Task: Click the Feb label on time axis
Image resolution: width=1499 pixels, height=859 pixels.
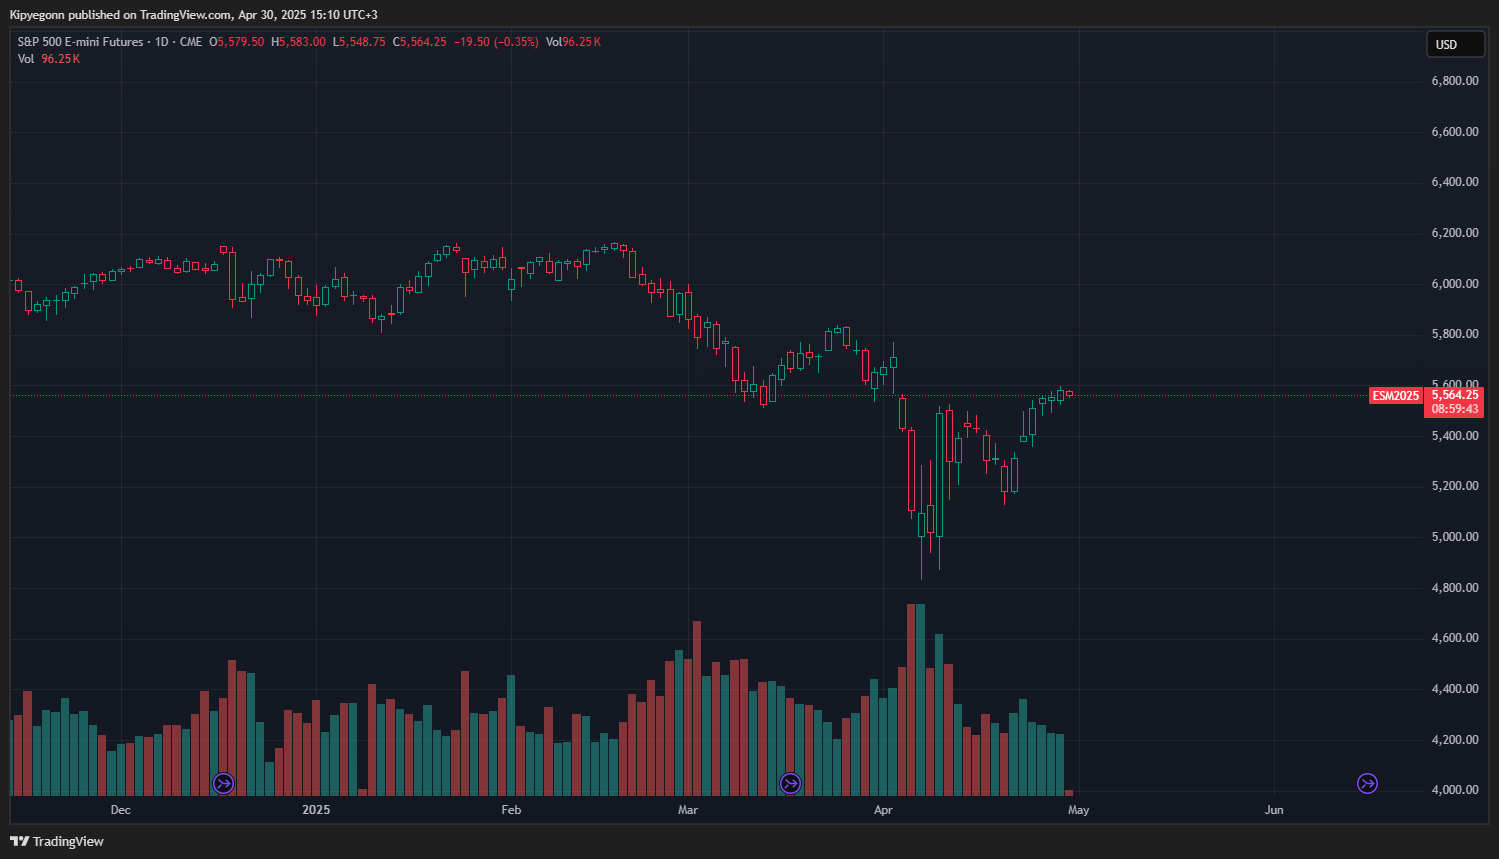Action: 511,810
